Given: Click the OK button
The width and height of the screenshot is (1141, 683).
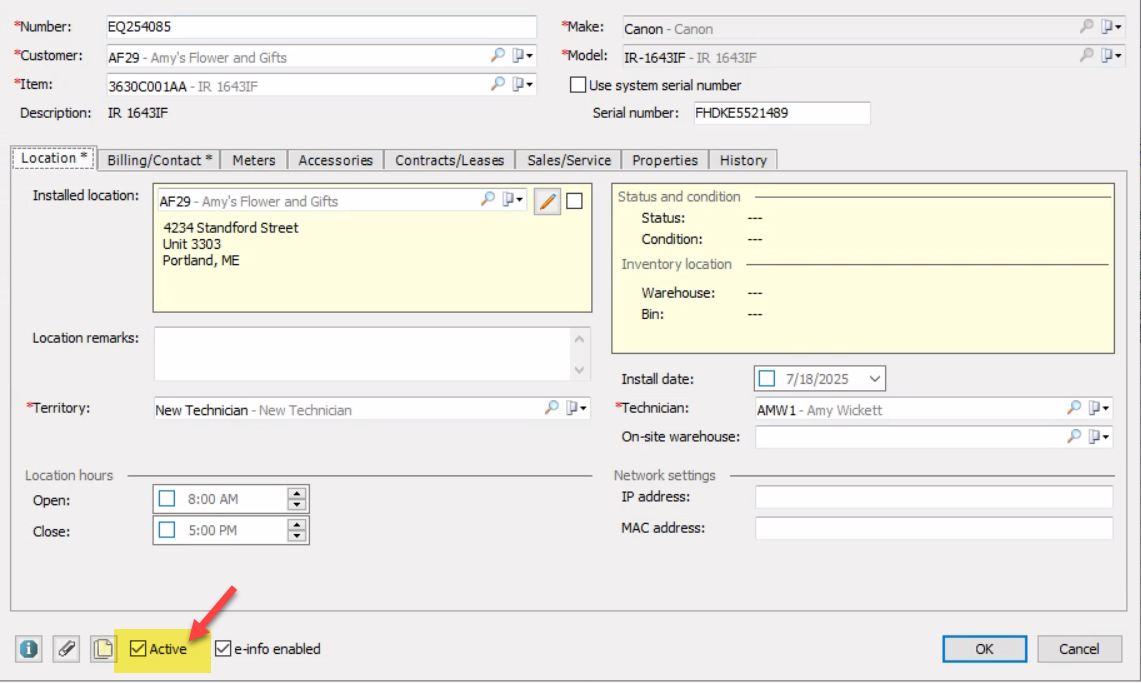Looking at the screenshot, I should (985, 649).
